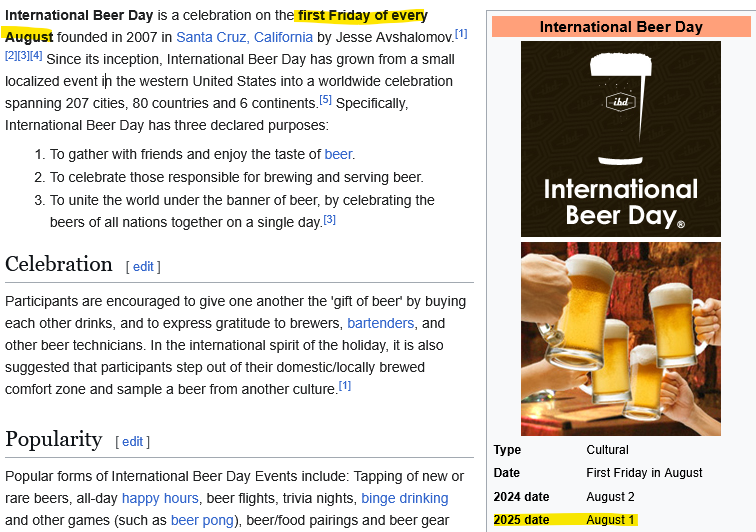
Task: Click the Celebration section heading
Action: pos(58,264)
